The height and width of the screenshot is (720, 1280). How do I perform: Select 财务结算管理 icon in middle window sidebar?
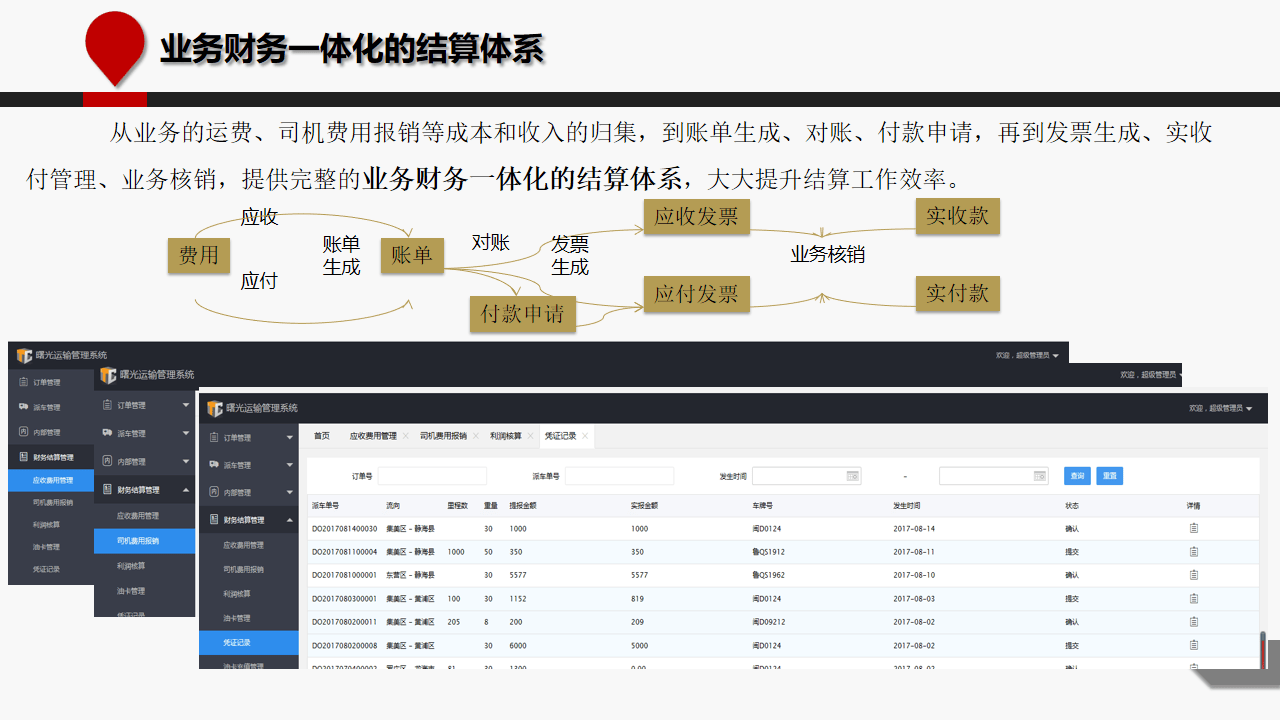tap(108, 490)
